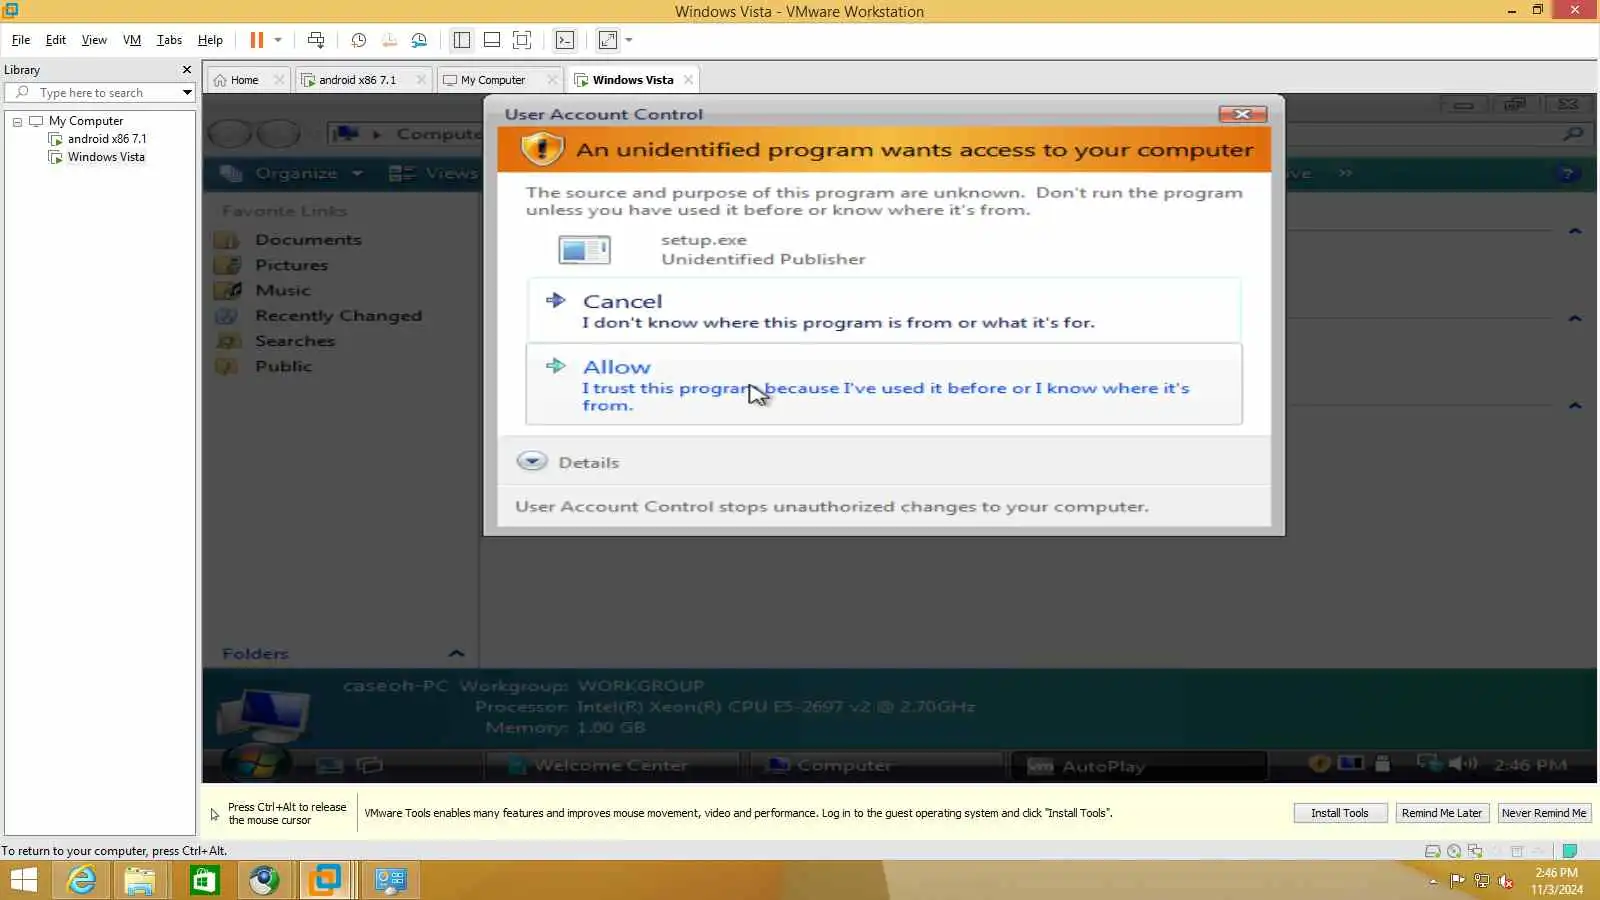This screenshot has height=900, width=1600.
Task: Toggle the thumbnail bar view icon
Action: (492, 40)
